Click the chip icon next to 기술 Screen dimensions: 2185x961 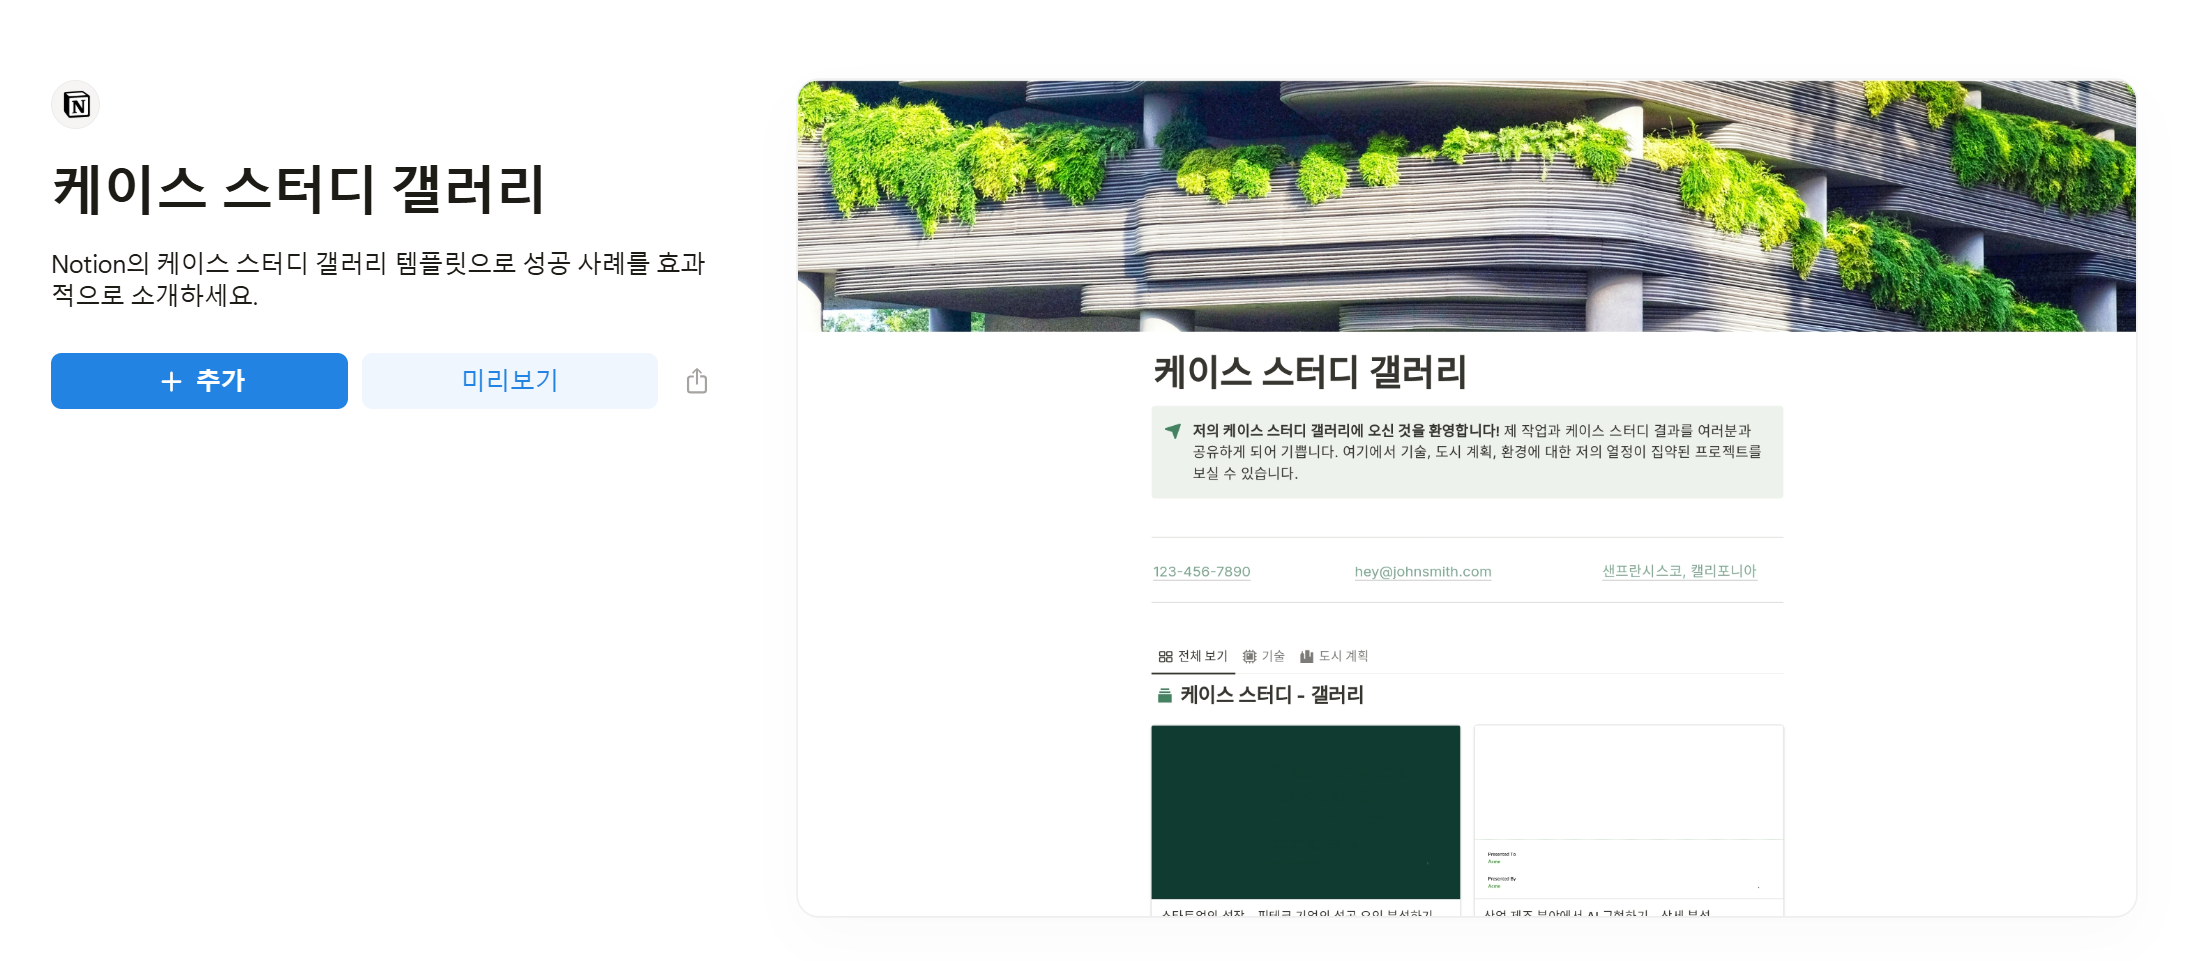pos(1249,657)
